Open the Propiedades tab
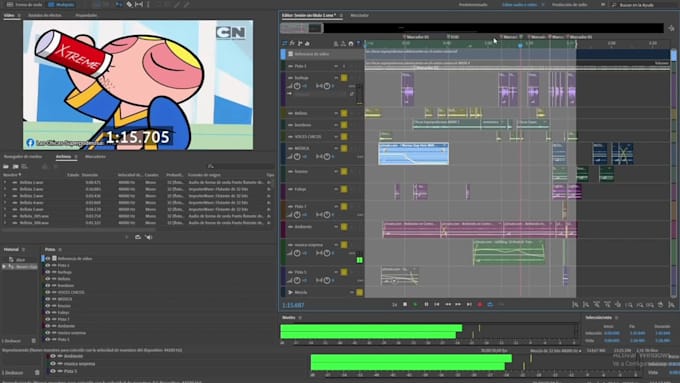This screenshot has height=383, width=680. pos(86,15)
